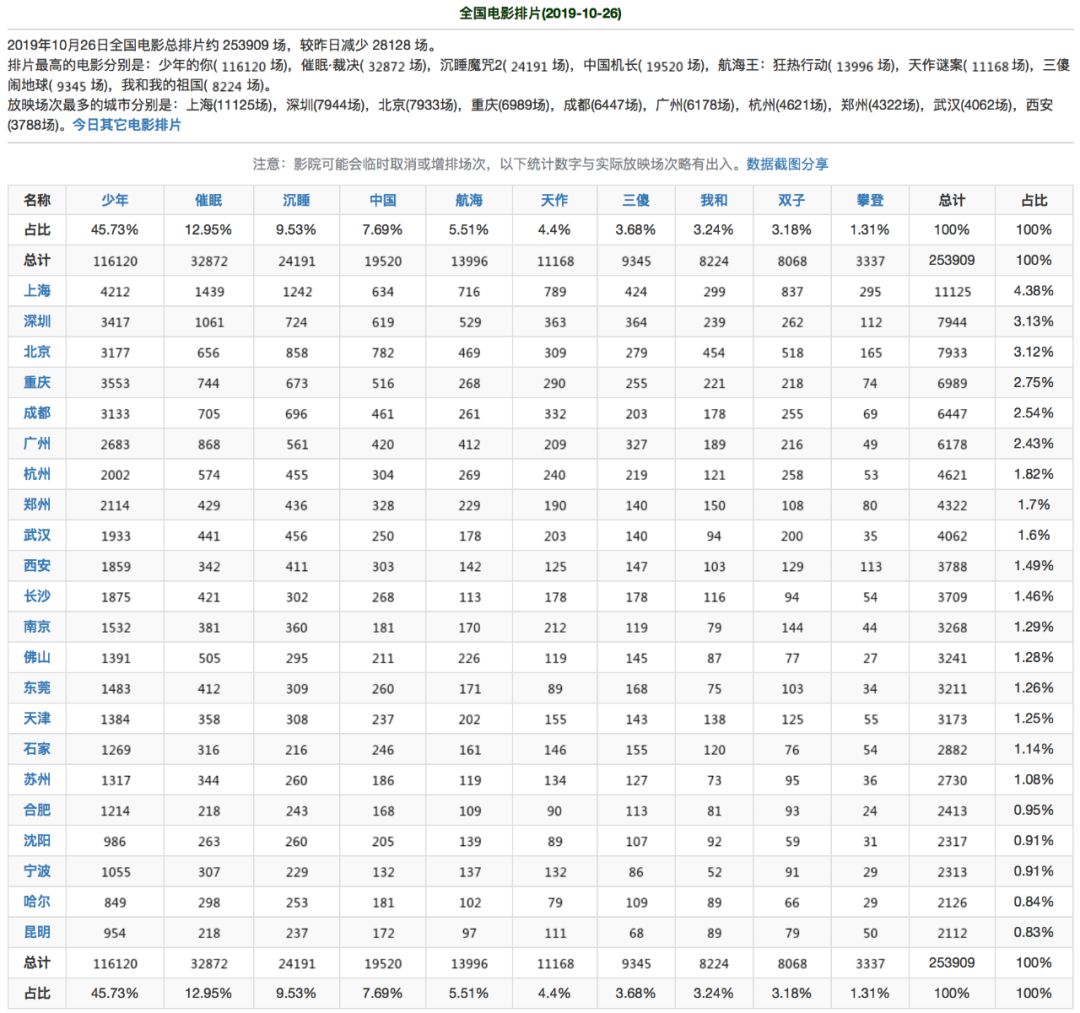The height and width of the screenshot is (1013, 1080).
Task: Open the 合肥 city row link
Action: 37,810
